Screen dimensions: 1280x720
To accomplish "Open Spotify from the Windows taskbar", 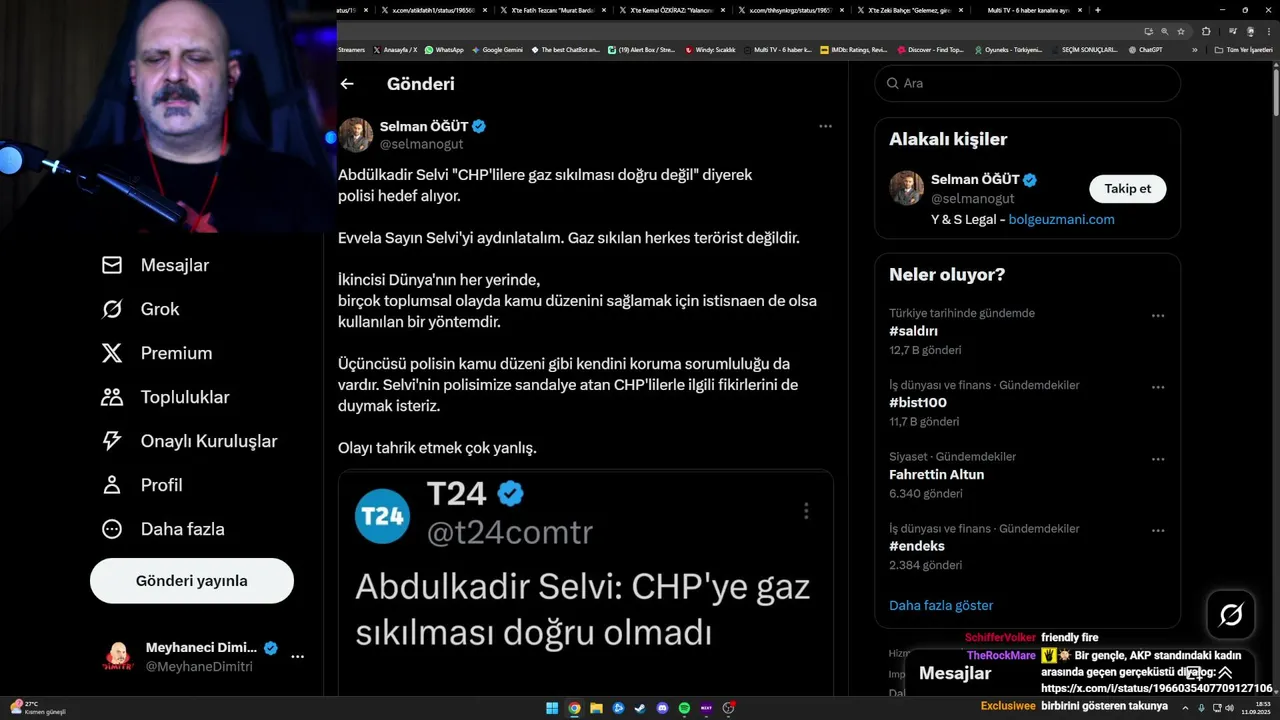I will pyautogui.click(x=684, y=708).
